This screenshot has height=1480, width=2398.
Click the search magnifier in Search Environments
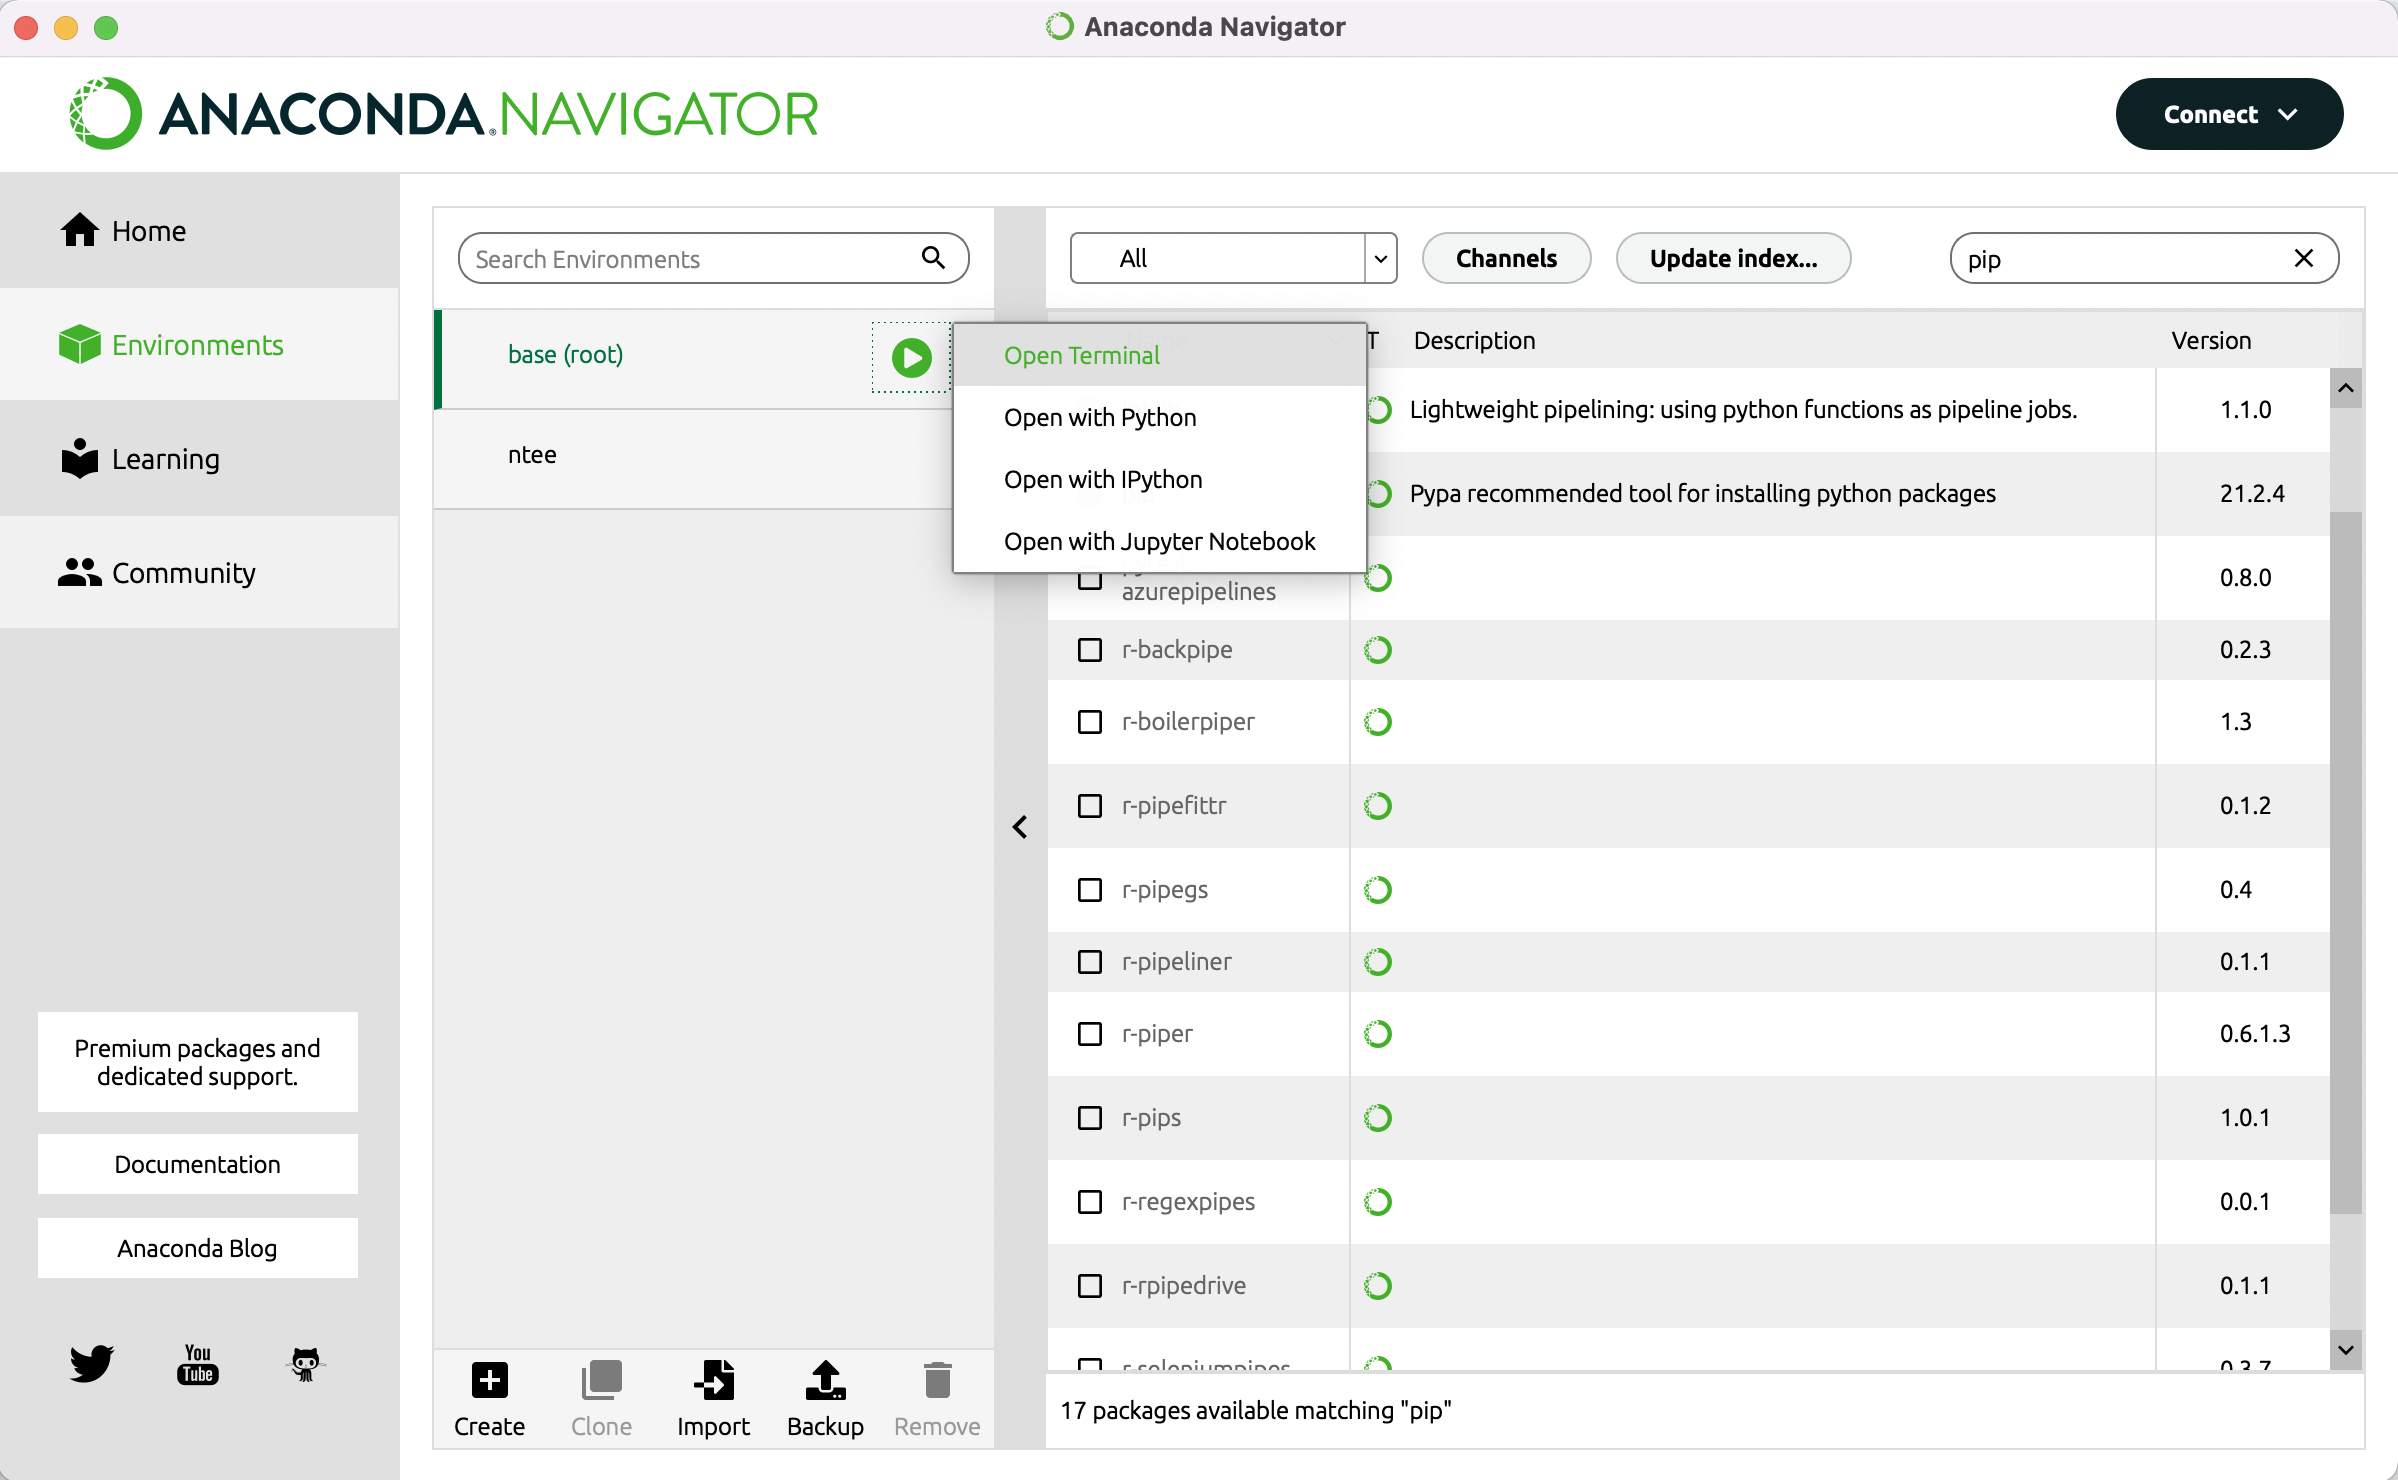click(933, 258)
